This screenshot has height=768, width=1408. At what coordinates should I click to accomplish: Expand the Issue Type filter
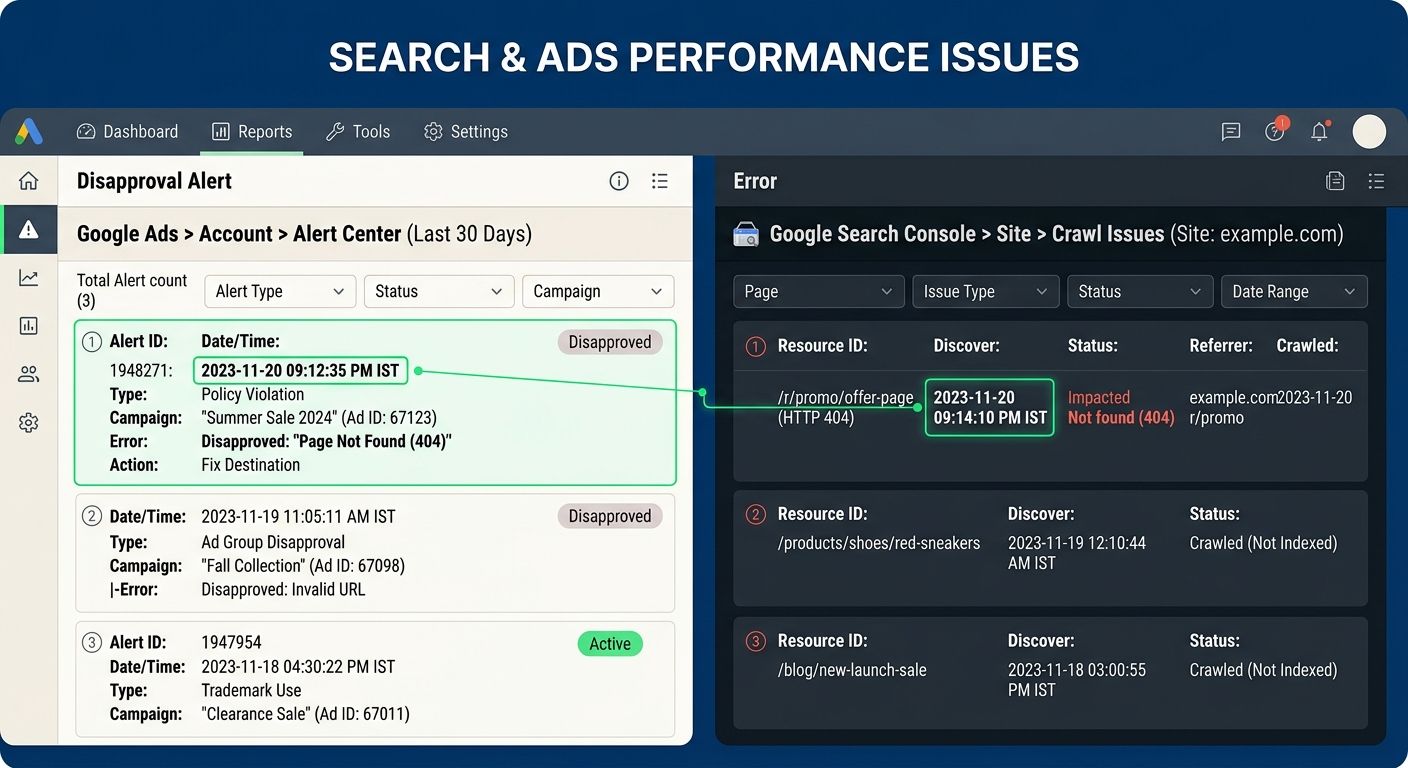pos(985,291)
